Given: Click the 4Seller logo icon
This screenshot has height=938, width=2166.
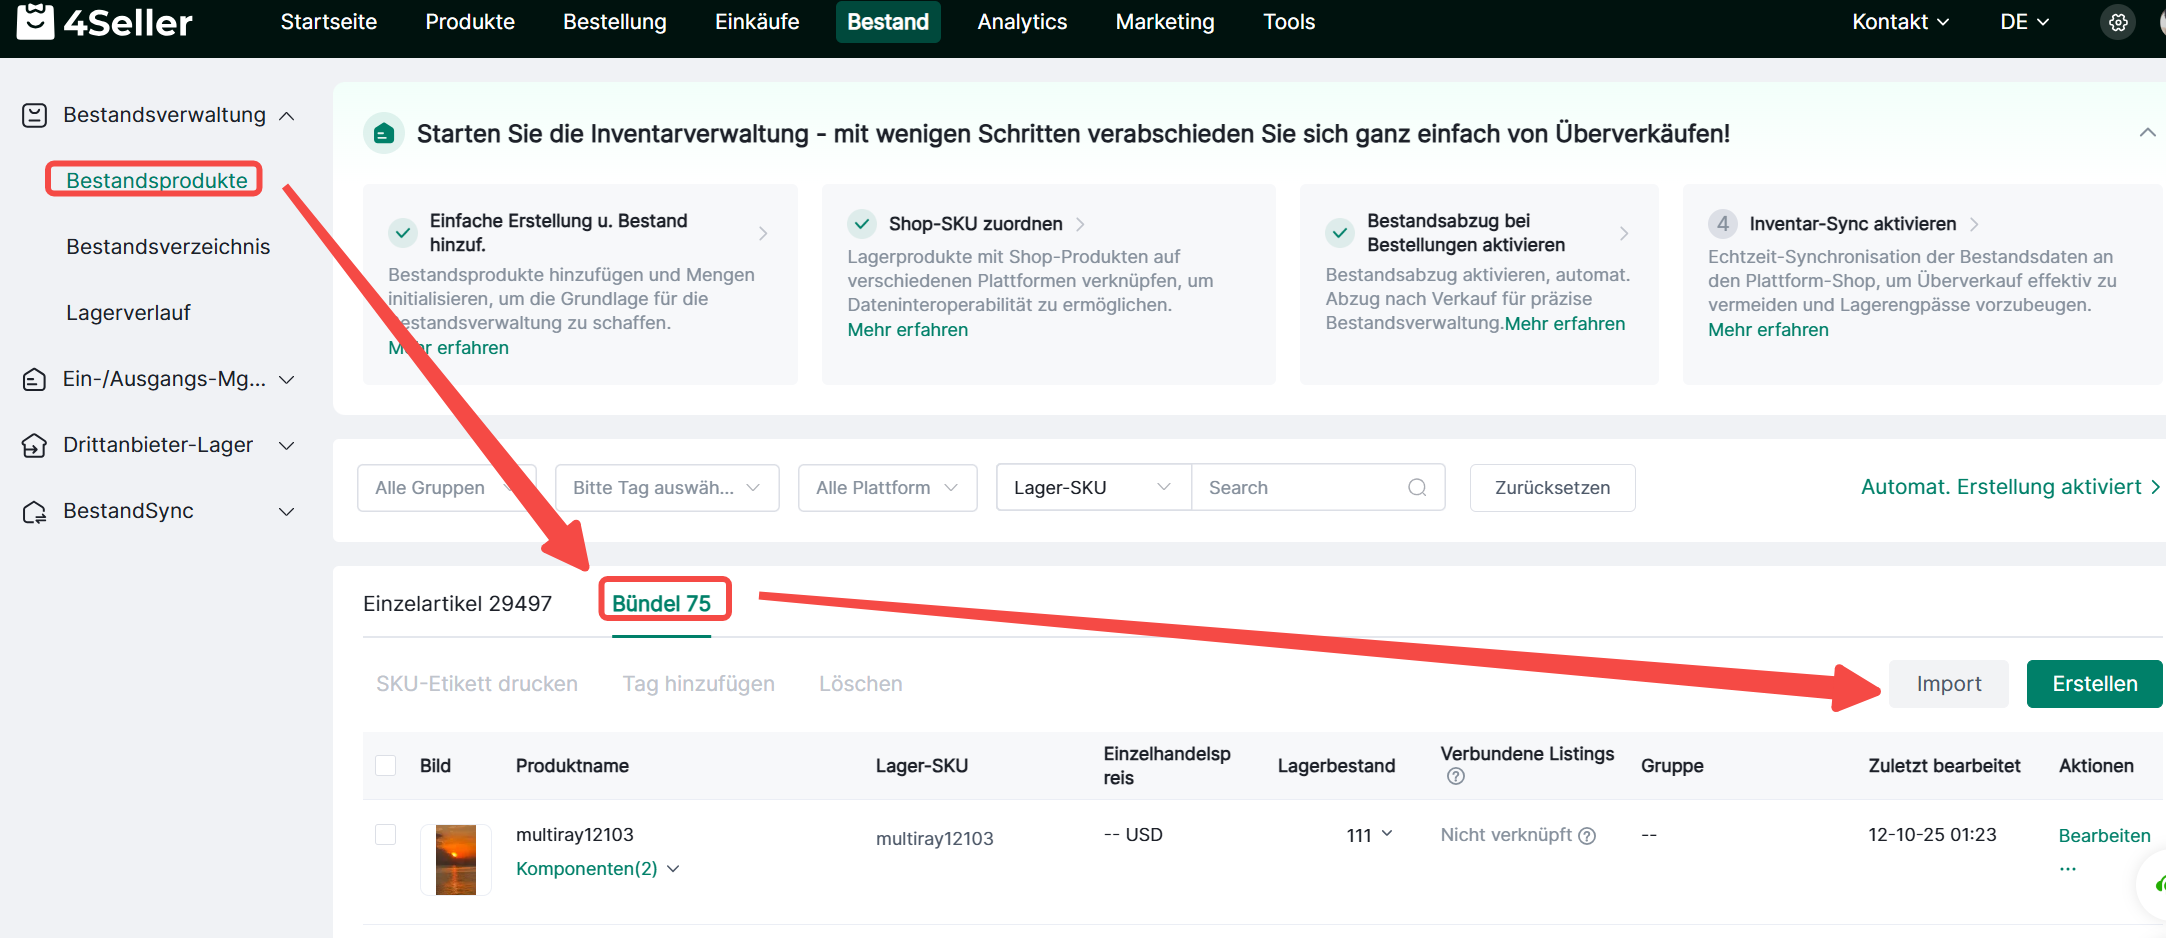Looking at the screenshot, I should (36, 21).
